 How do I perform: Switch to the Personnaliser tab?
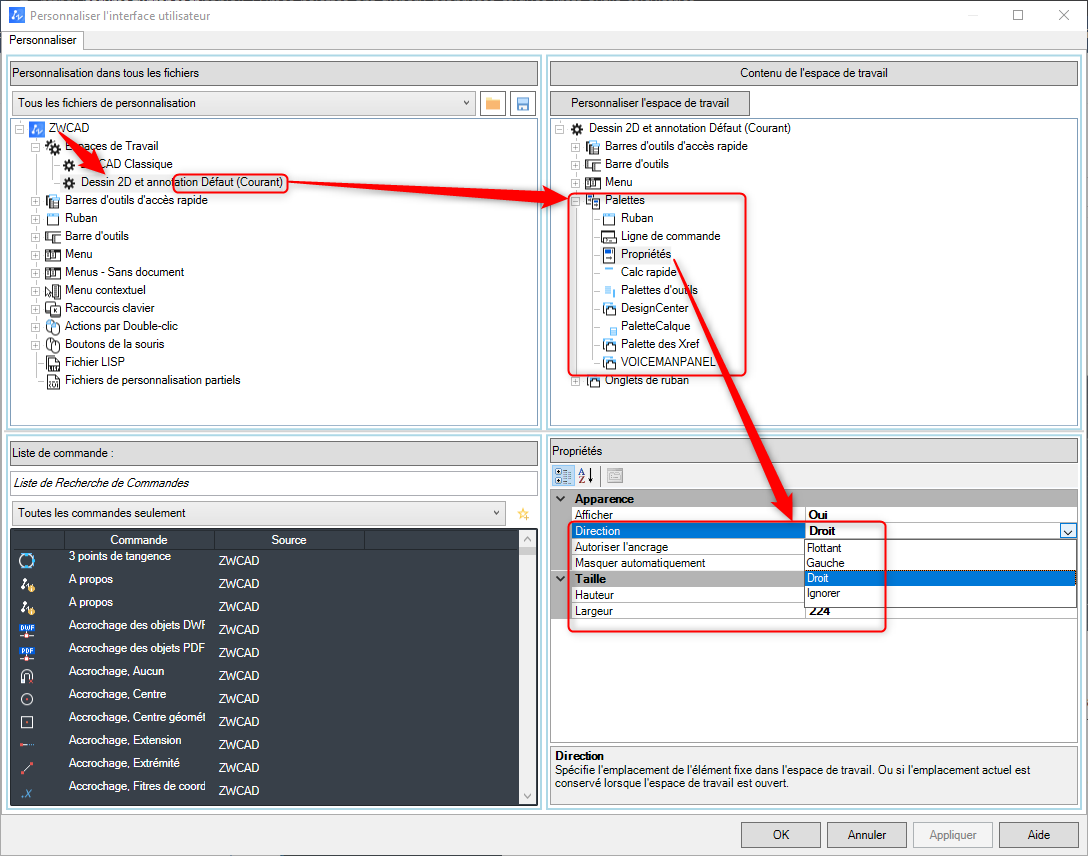click(43, 40)
